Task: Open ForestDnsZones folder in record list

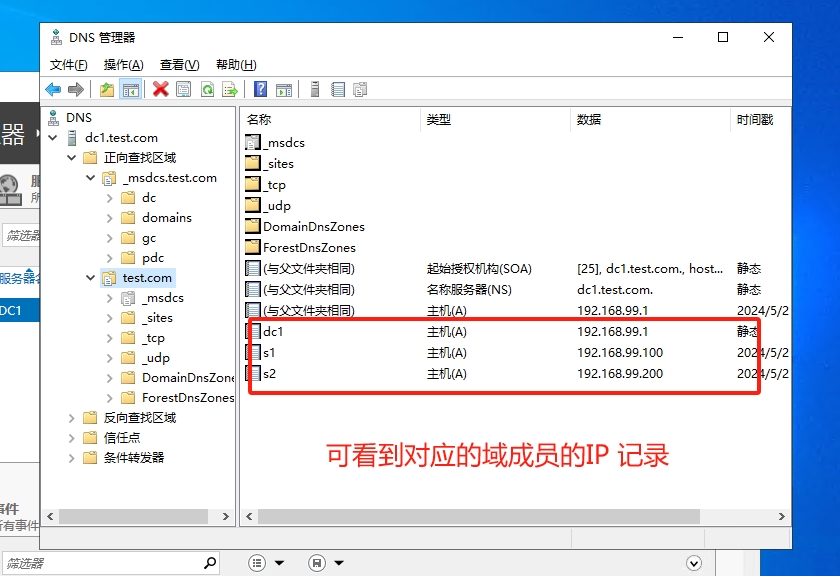Action: pos(301,248)
